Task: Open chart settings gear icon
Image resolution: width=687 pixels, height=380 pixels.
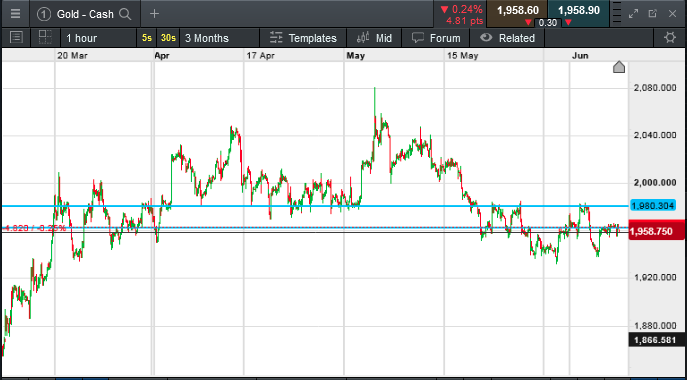Action: point(669,38)
